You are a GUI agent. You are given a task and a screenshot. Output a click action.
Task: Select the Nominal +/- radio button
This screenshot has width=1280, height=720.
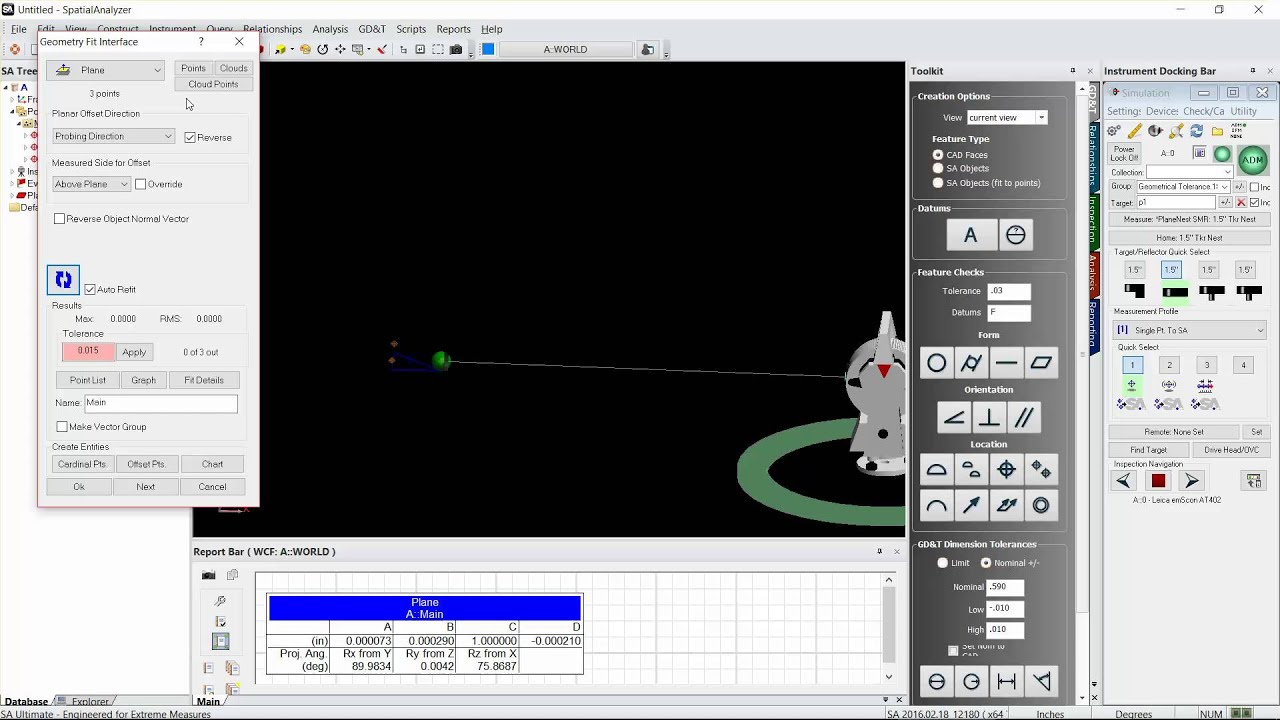coord(986,563)
